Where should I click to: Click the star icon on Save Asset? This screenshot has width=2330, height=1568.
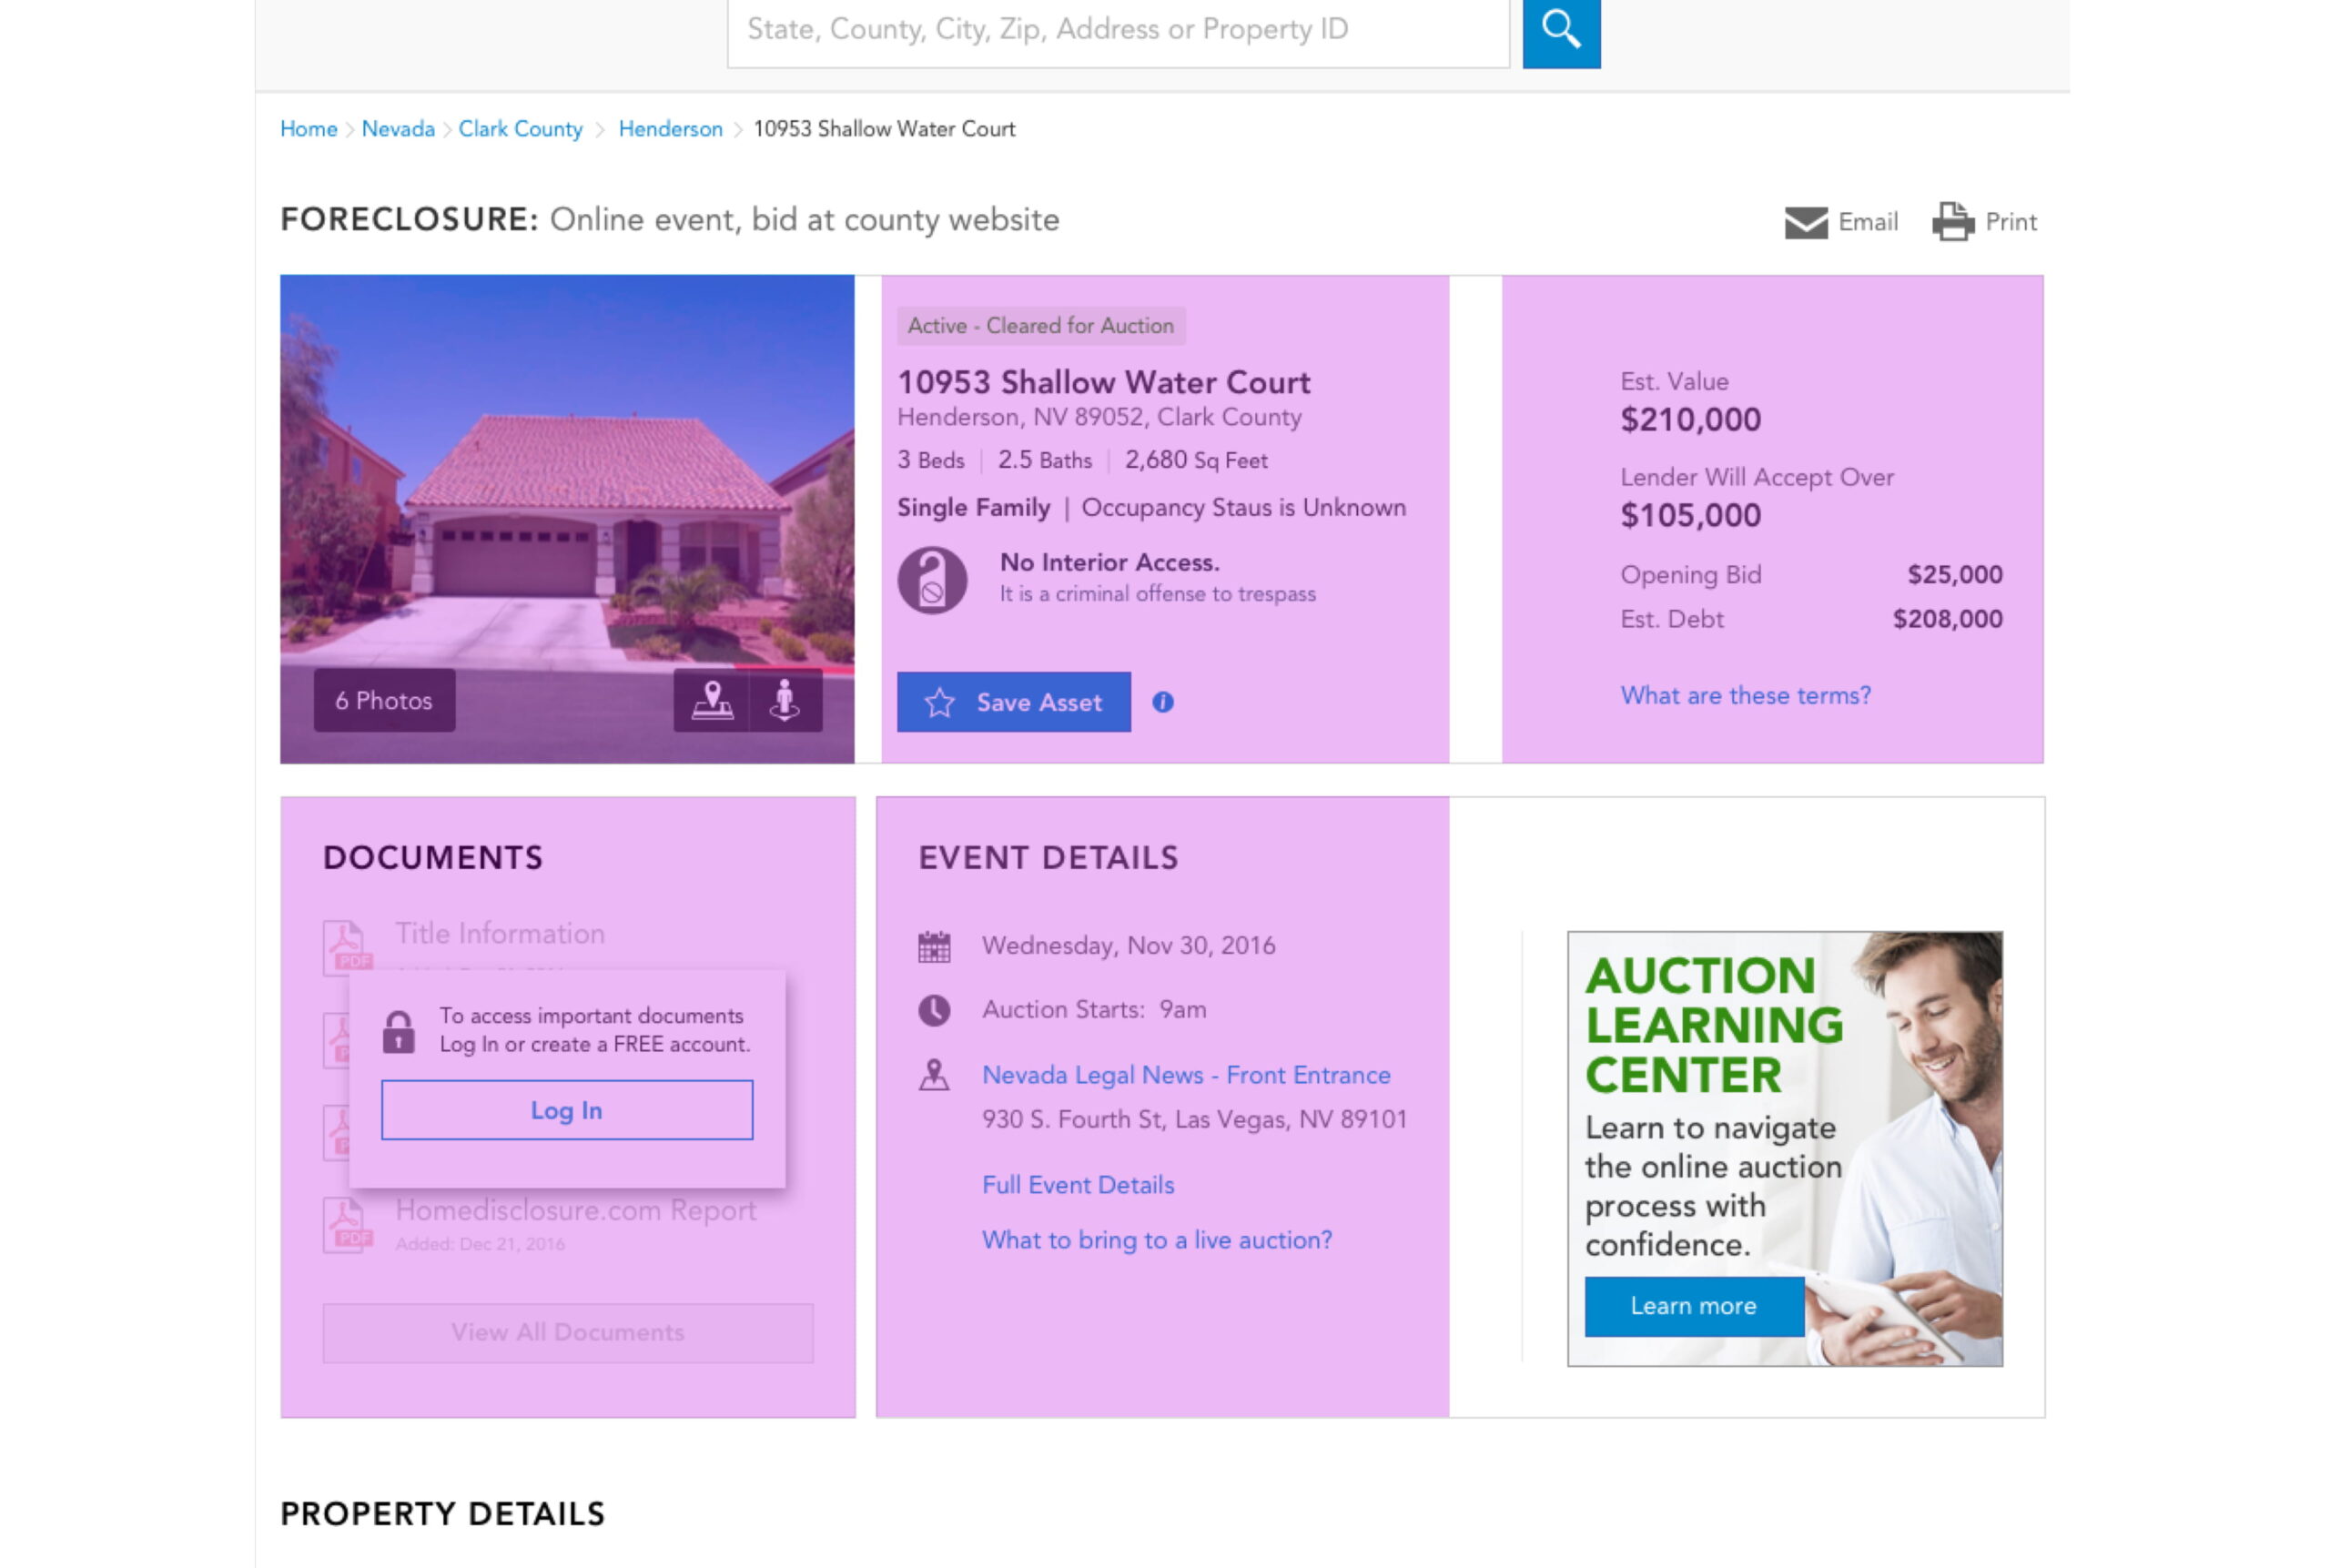pyautogui.click(x=939, y=702)
